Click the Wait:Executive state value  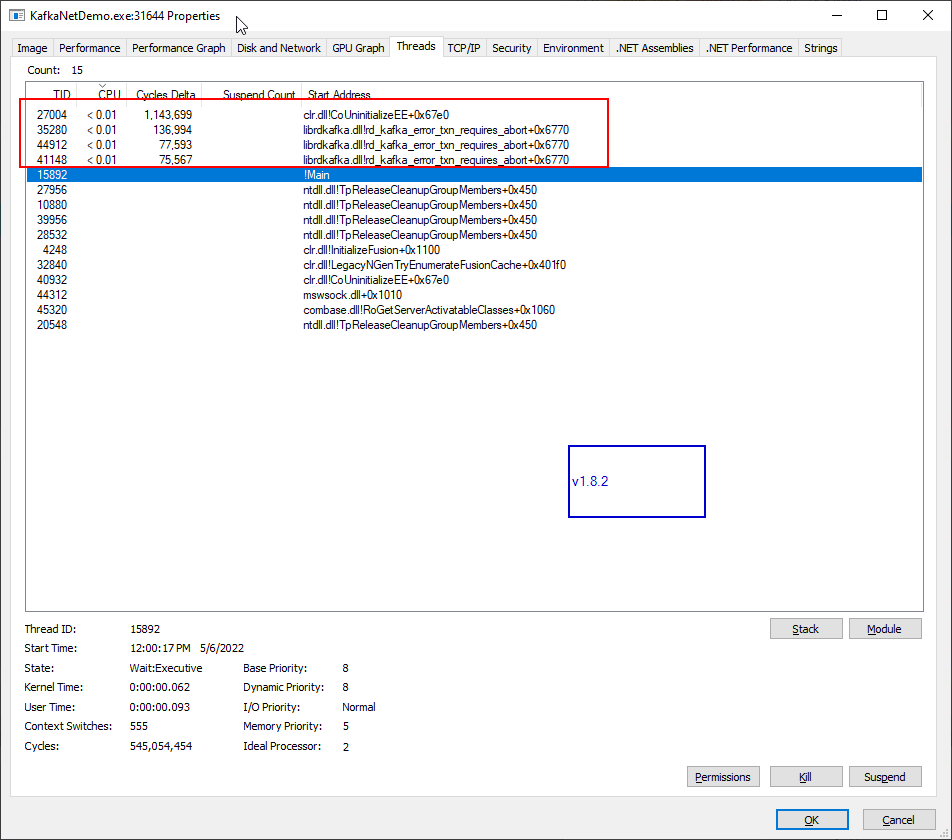166,668
